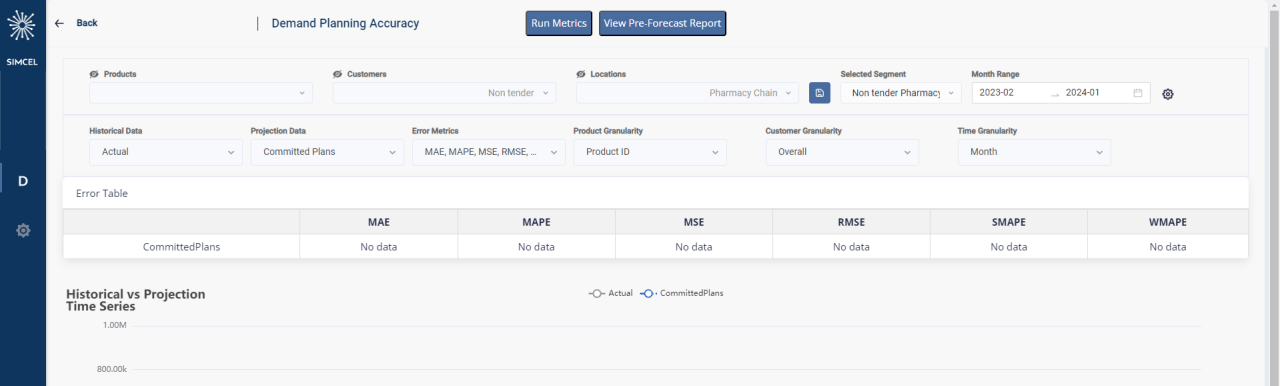Open Projection Data dropdown
1280x386 pixels.
point(327,152)
